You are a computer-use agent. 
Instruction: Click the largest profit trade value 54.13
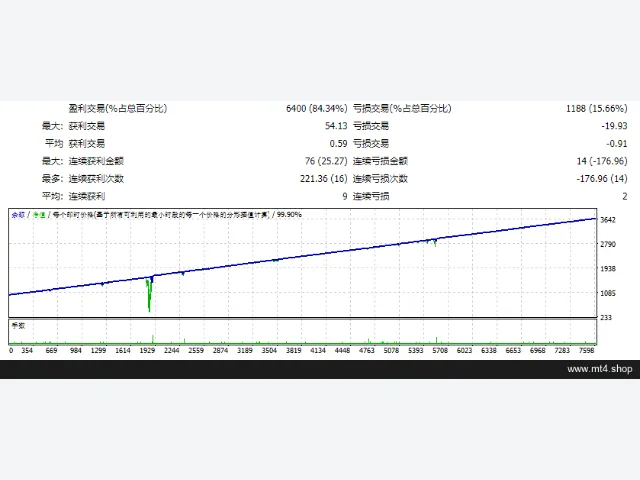[336, 126]
